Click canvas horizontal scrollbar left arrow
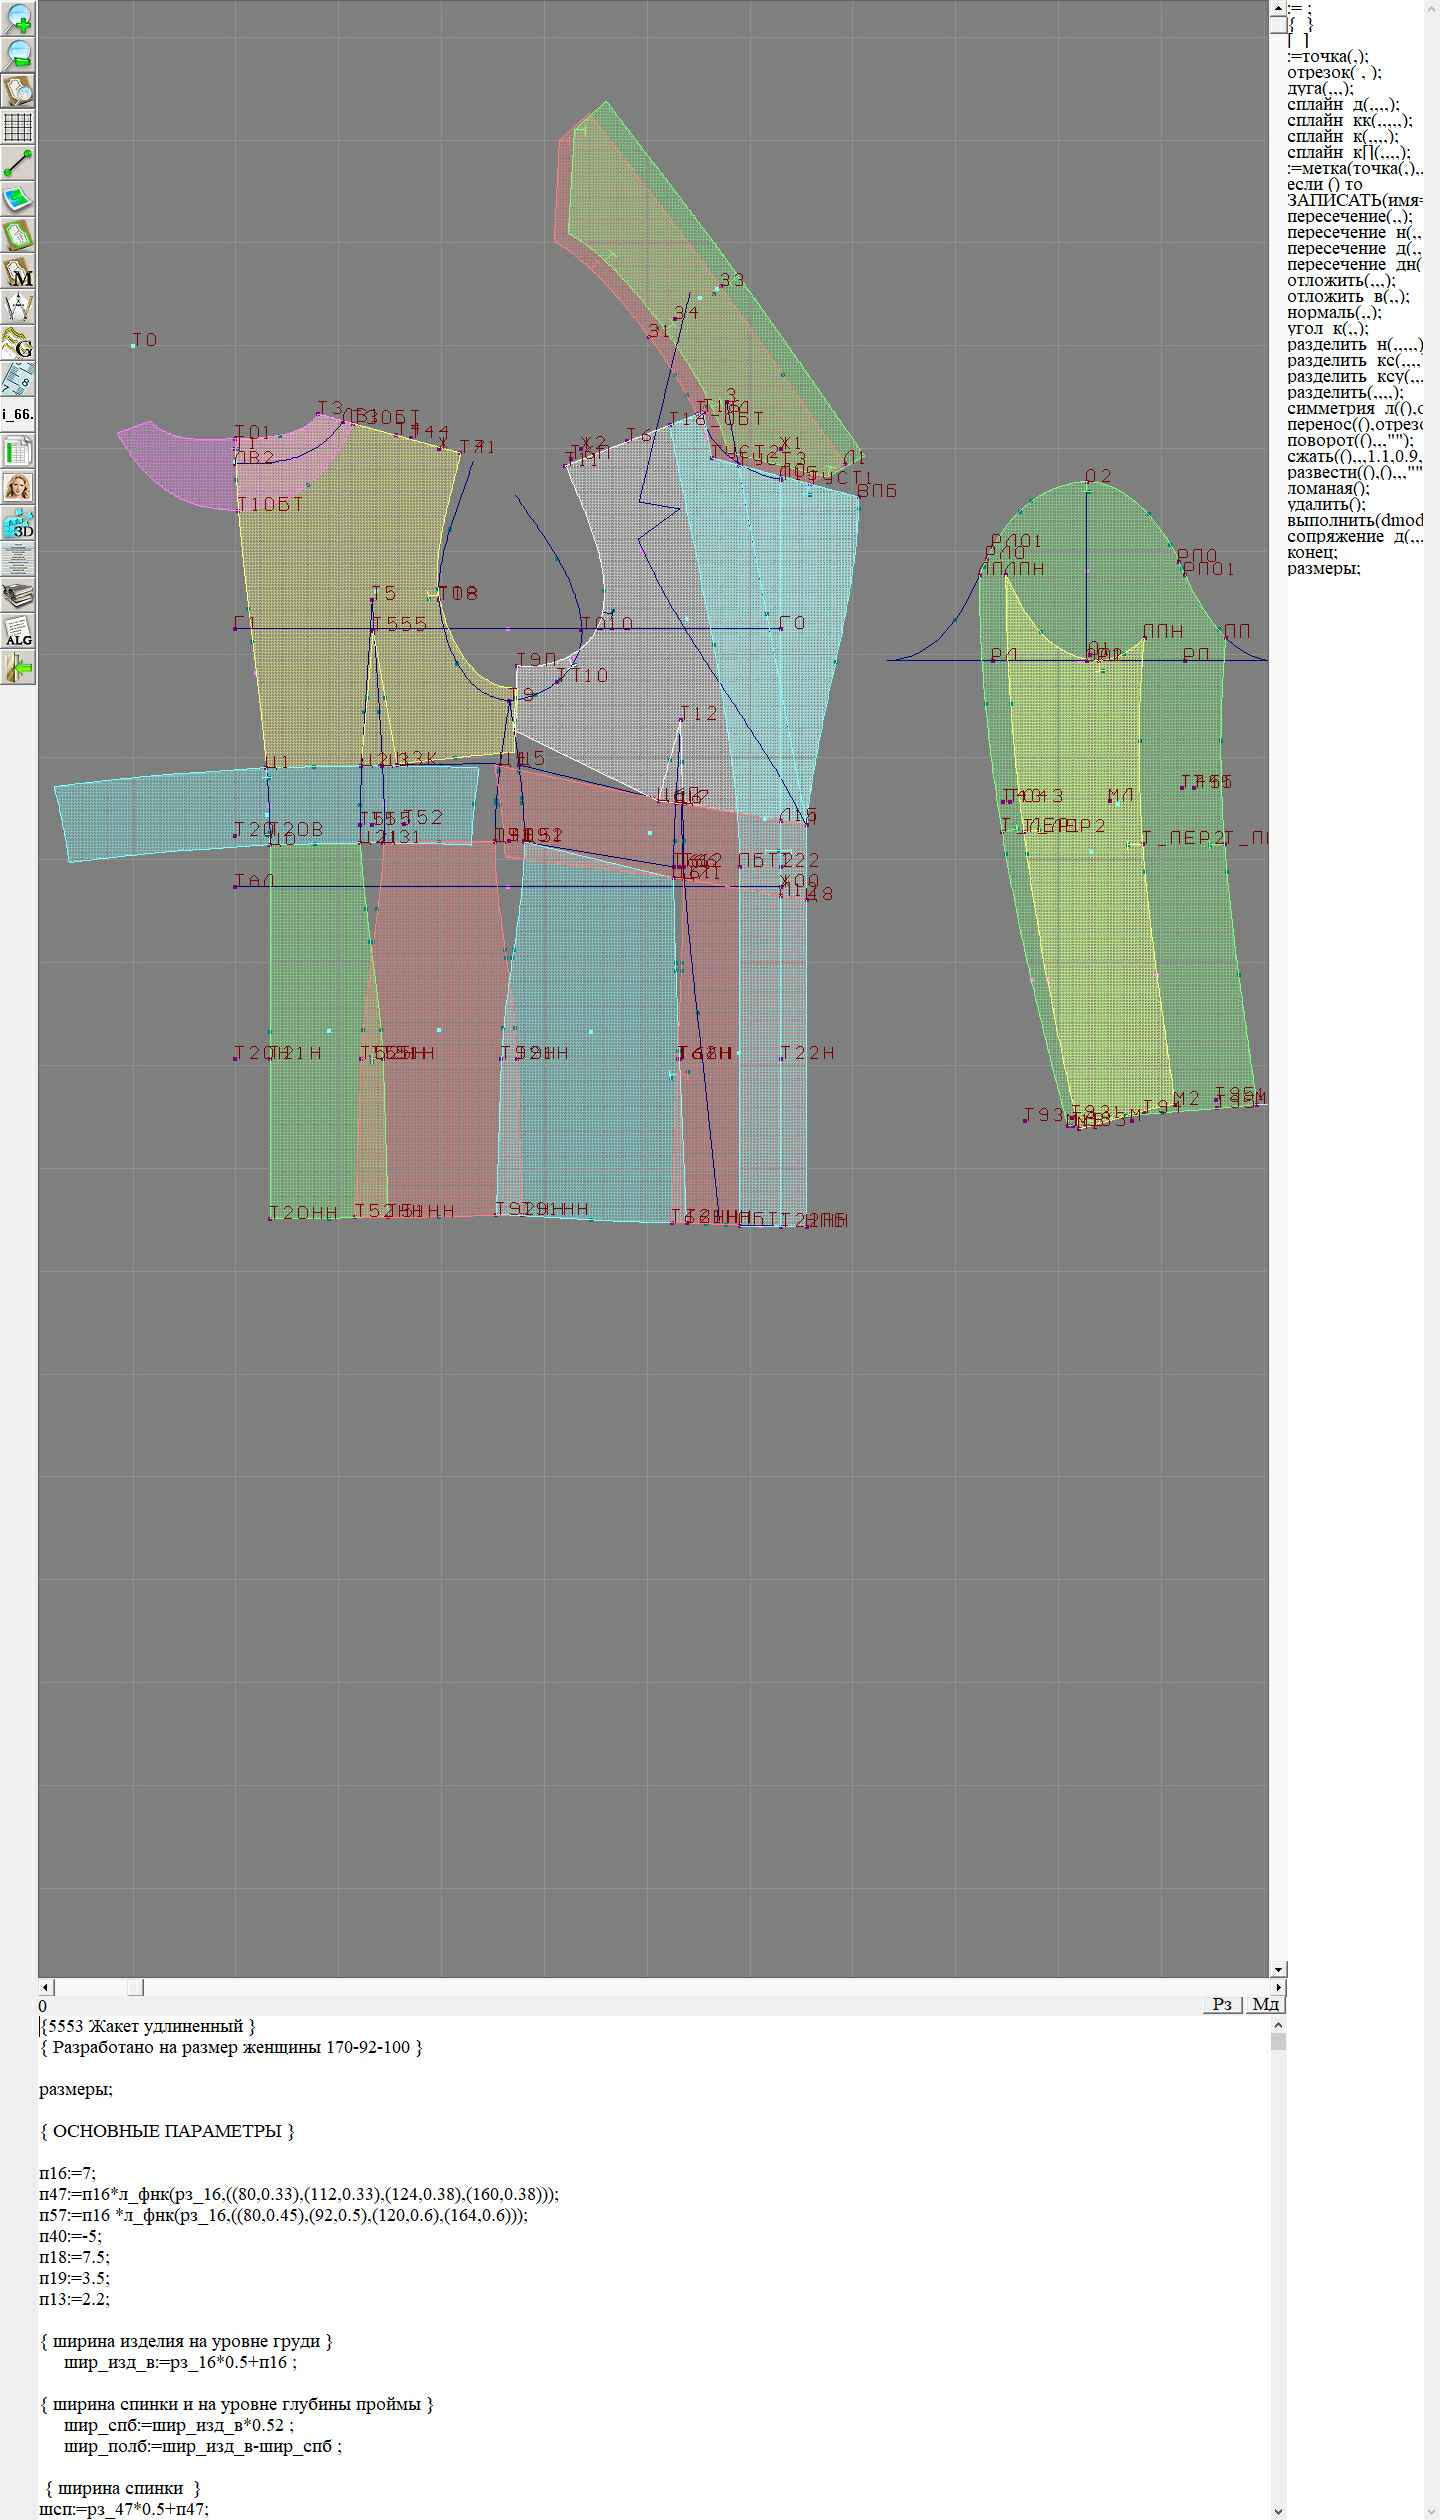Image resolution: width=1440 pixels, height=2520 pixels. (x=45, y=1987)
